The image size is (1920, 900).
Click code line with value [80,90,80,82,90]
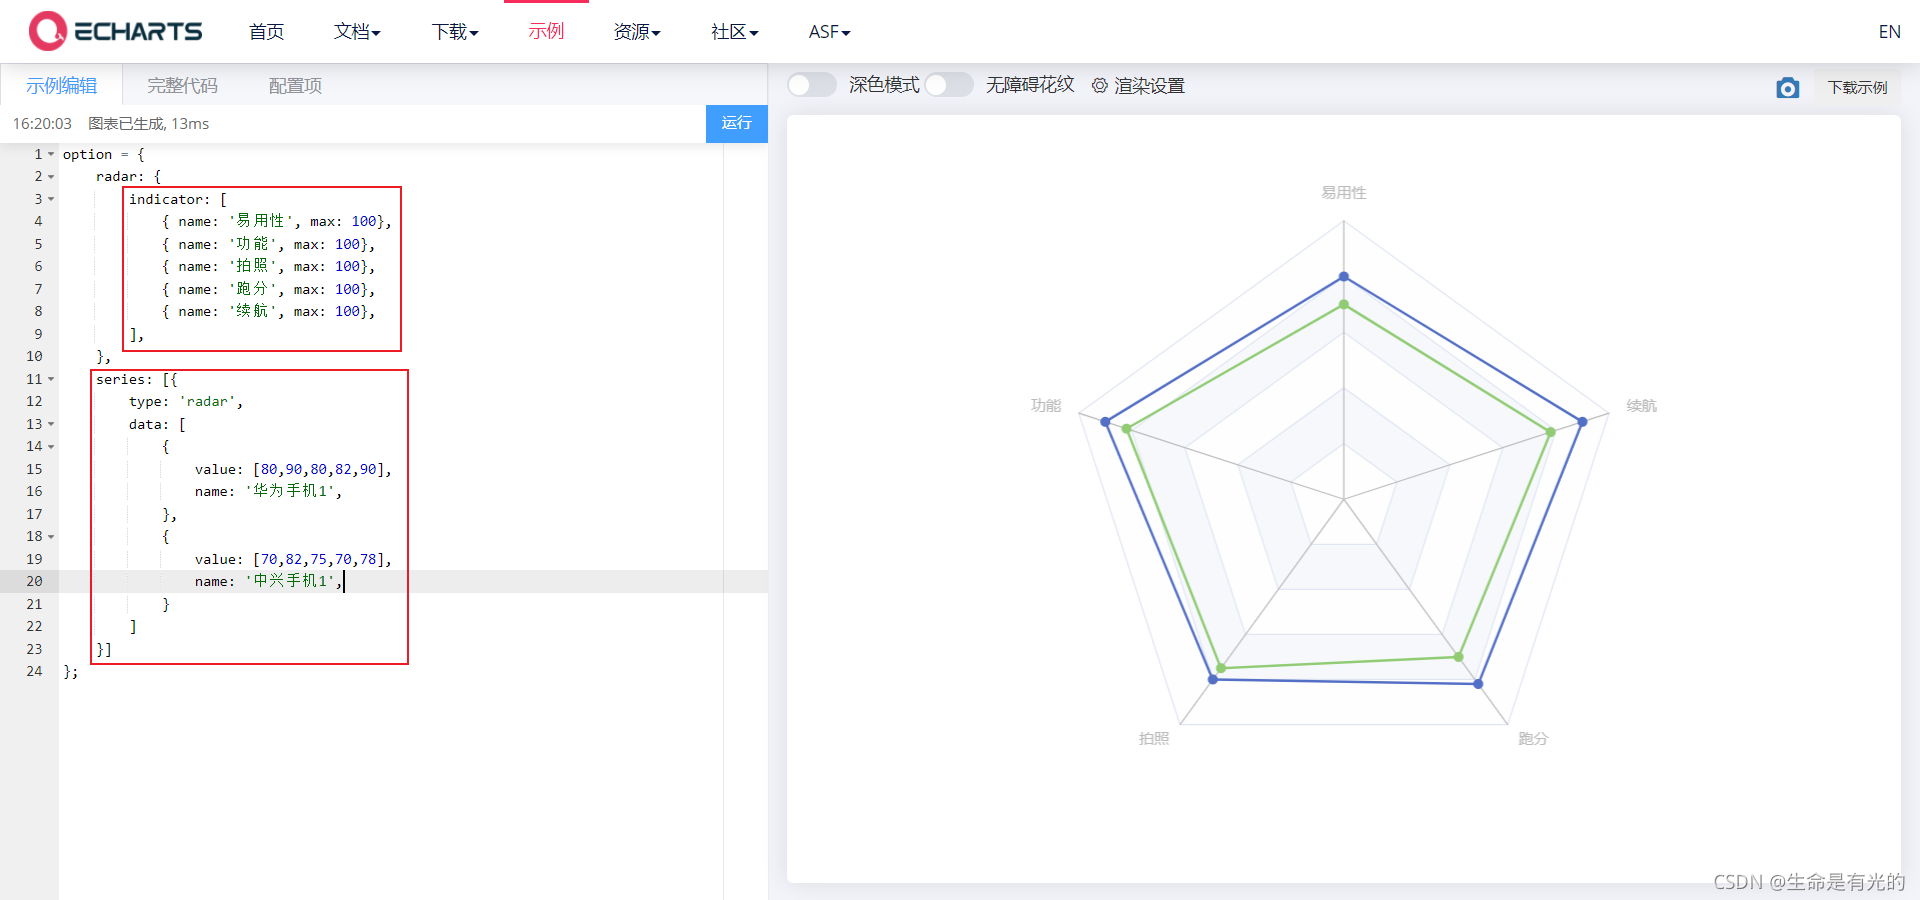coord(293,469)
